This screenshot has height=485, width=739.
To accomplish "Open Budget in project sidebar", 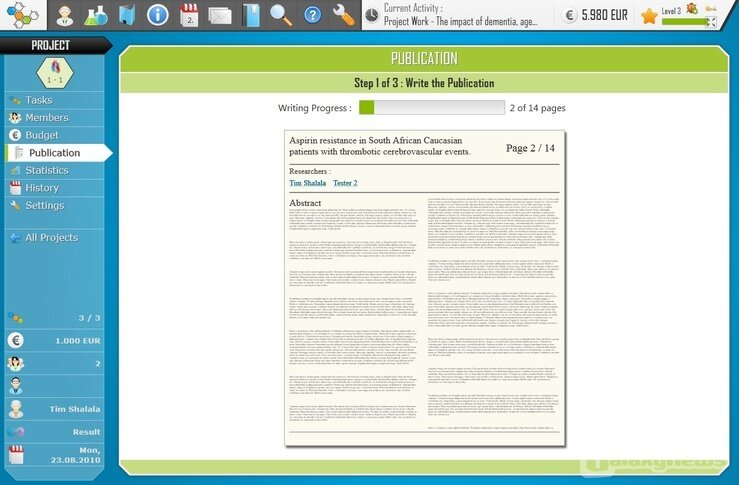I will [x=55, y=135].
